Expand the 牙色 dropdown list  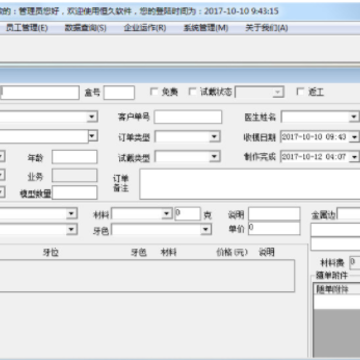coord(206,229)
